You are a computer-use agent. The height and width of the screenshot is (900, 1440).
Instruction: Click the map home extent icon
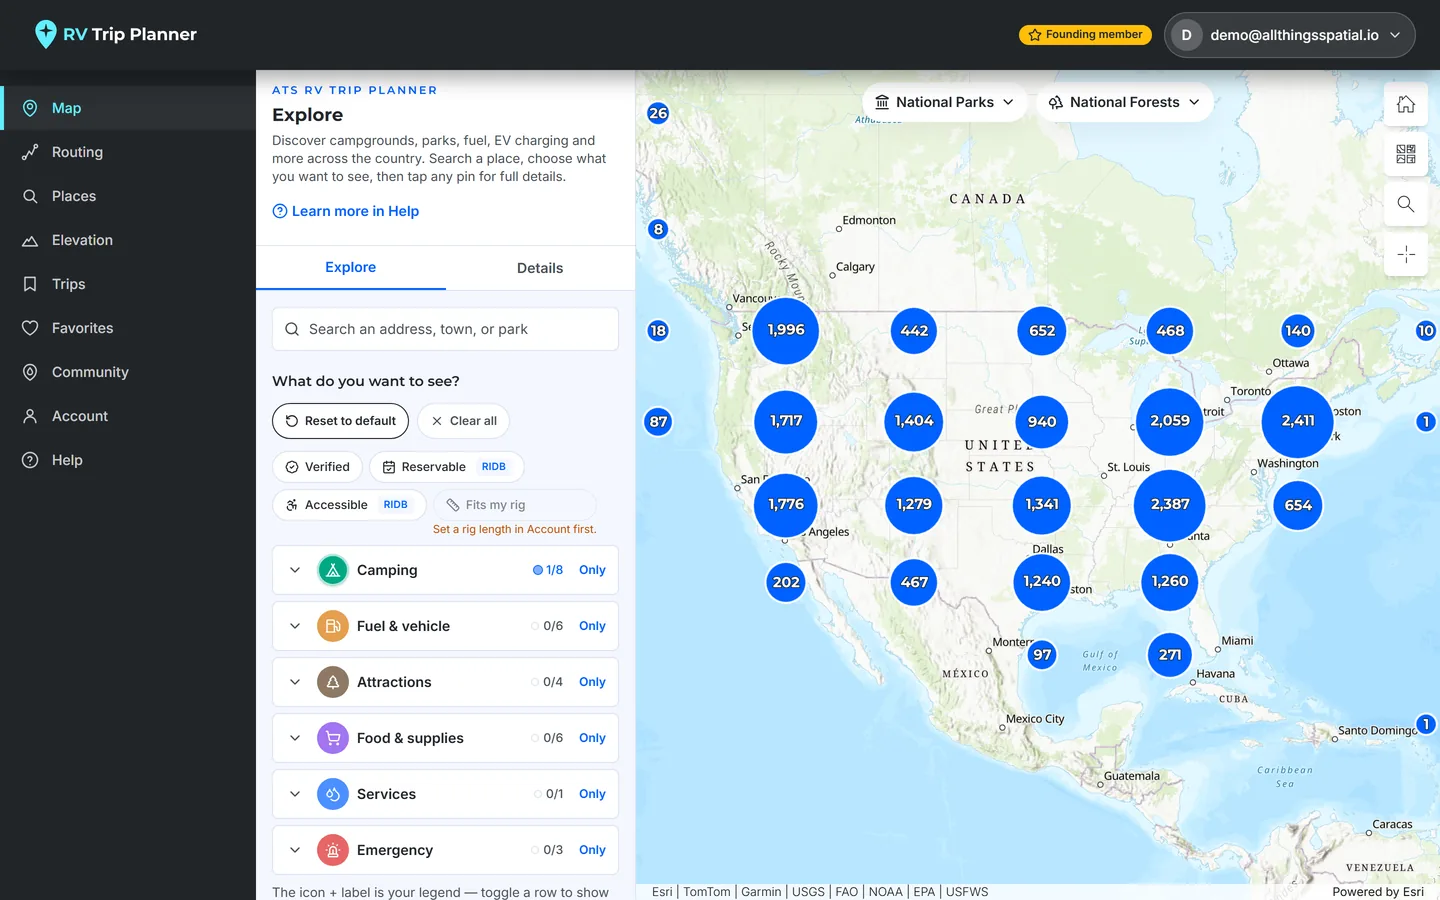[x=1406, y=104]
